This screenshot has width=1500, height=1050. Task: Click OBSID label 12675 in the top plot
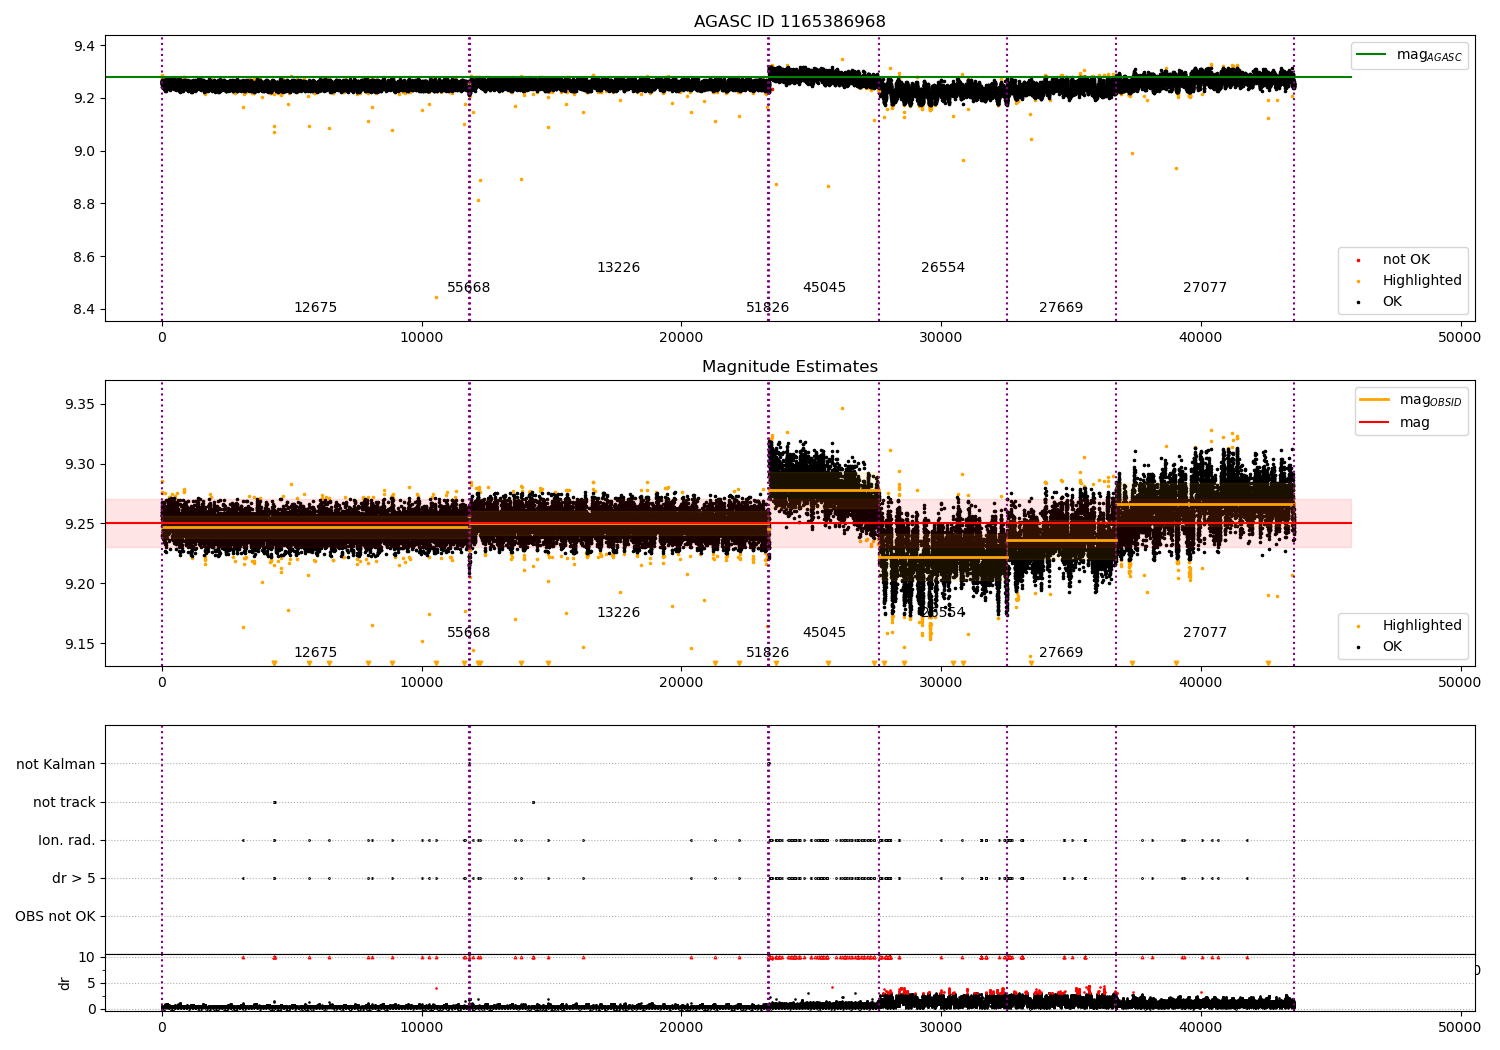(x=315, y=308)
